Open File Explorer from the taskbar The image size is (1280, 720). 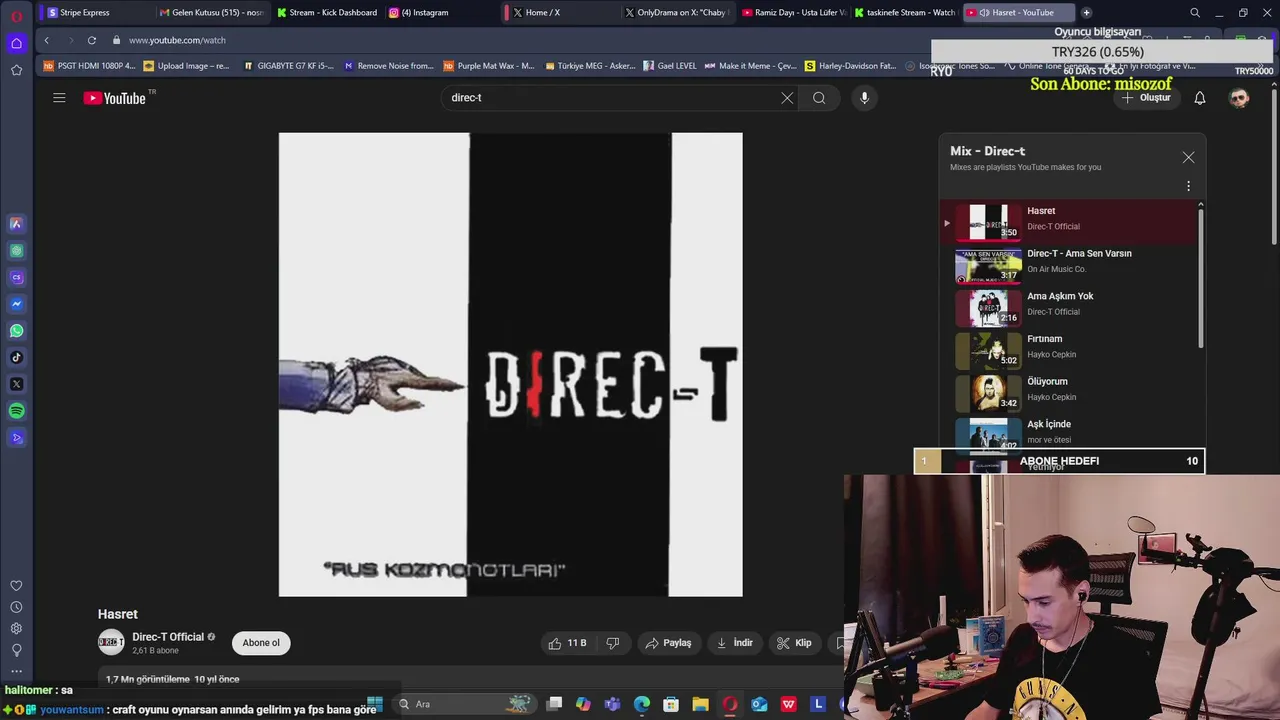[700, 704]
